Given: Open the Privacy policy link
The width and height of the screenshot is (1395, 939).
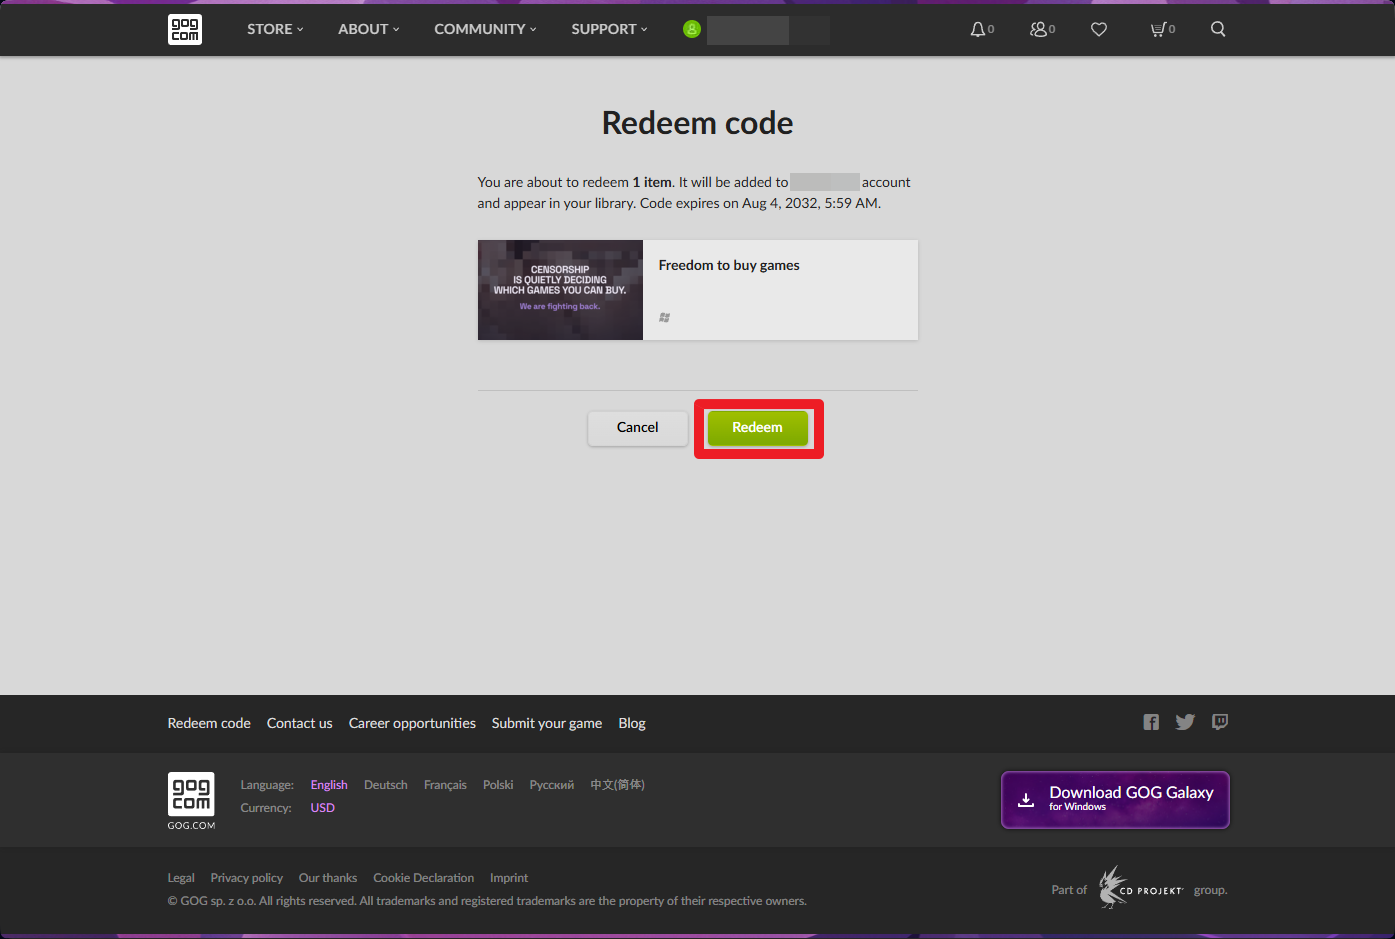Looking at the screenshot, I should 246,878.
